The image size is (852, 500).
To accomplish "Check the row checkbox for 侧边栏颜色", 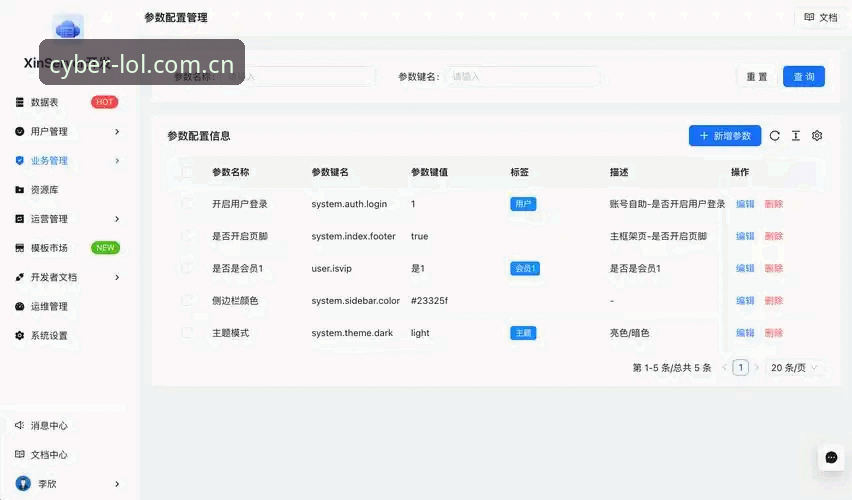I will (187, 301).
